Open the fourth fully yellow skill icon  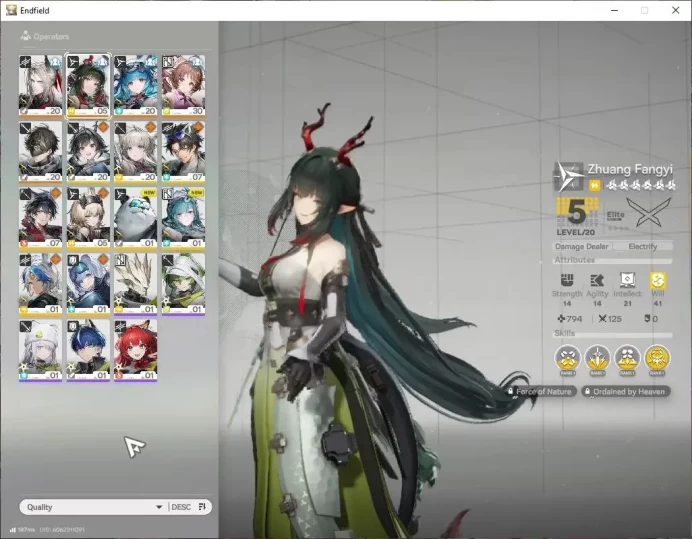657,358
